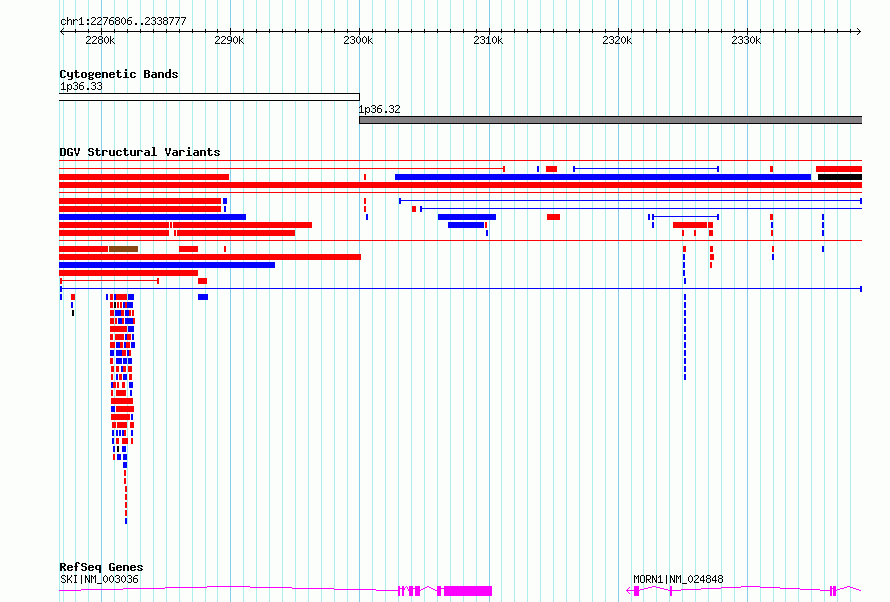Click the thick blue variant spanning 2303k to 2335k
This screenshot has width=890, height=602.
(x=603, y=177)
